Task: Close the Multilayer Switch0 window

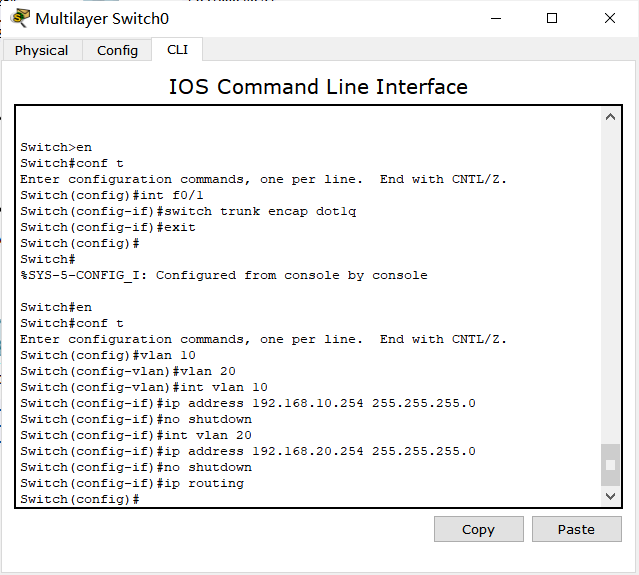Action: click(x=610, y=18)
